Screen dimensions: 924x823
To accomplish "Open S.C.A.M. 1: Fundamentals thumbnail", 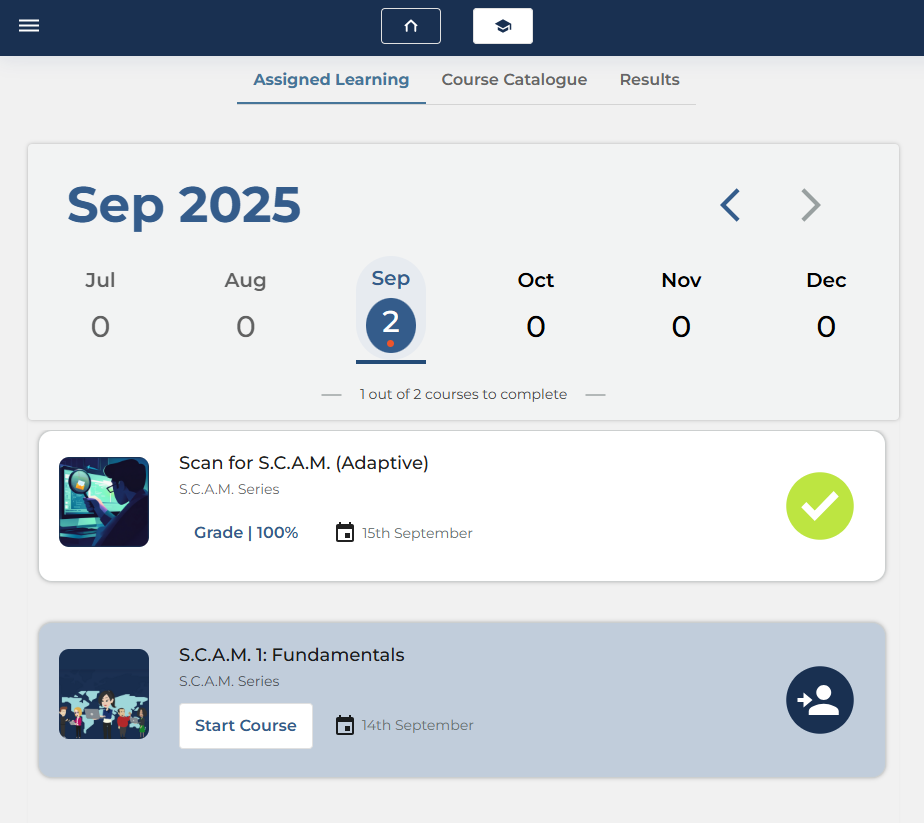I will pyautogui.click(x=104, y=694).
